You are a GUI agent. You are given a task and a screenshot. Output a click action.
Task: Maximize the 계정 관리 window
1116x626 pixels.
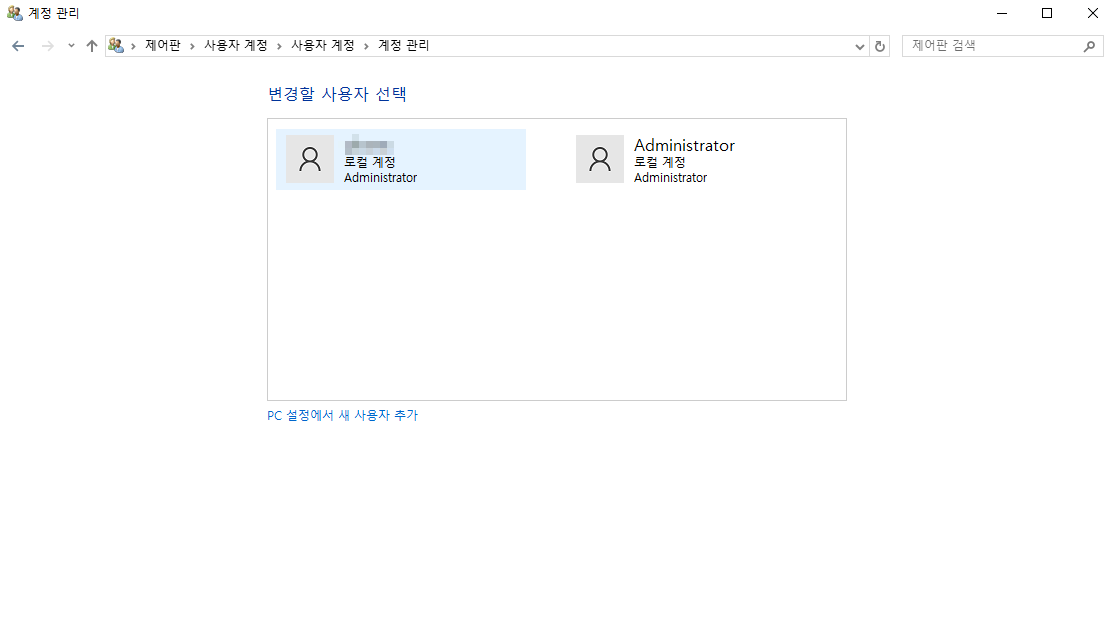tap(1047, 13)
